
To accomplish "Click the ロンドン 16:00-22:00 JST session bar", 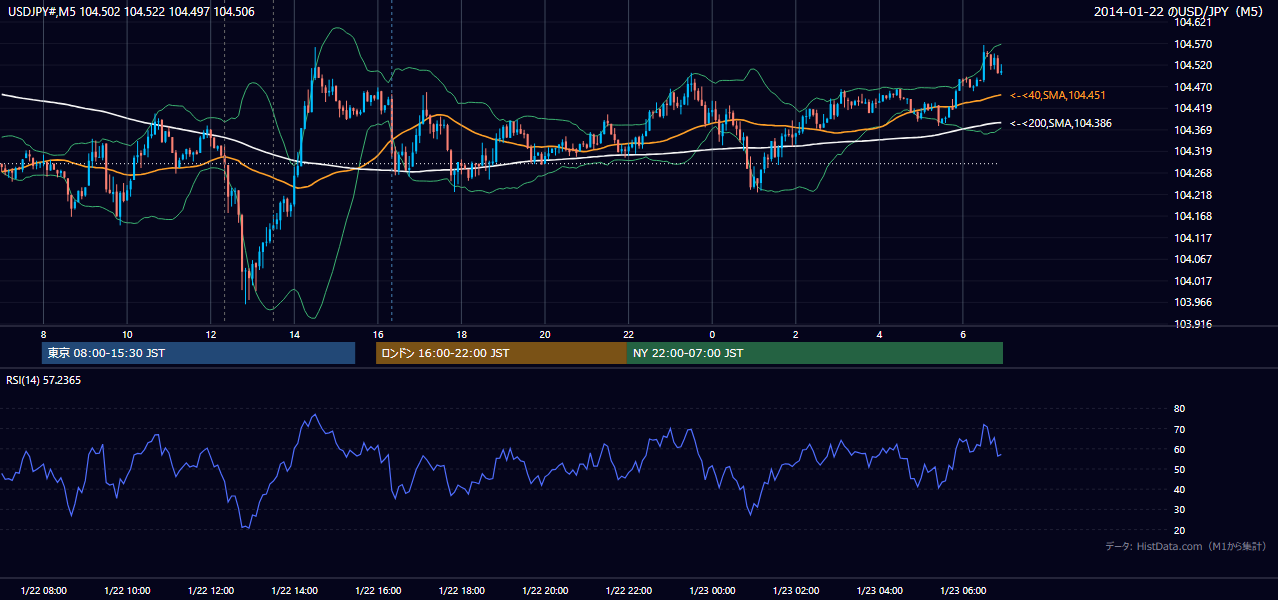I will tap(501, 353).
